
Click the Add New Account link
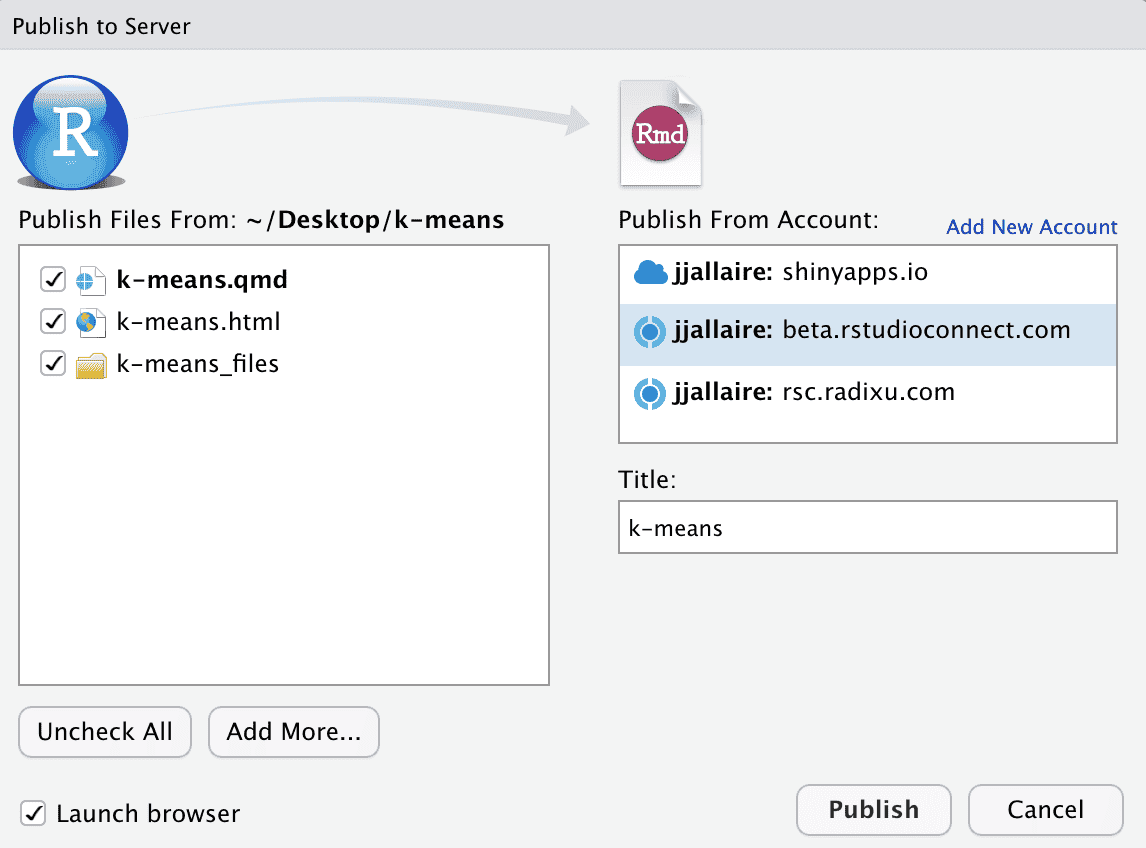[1031, 227]
